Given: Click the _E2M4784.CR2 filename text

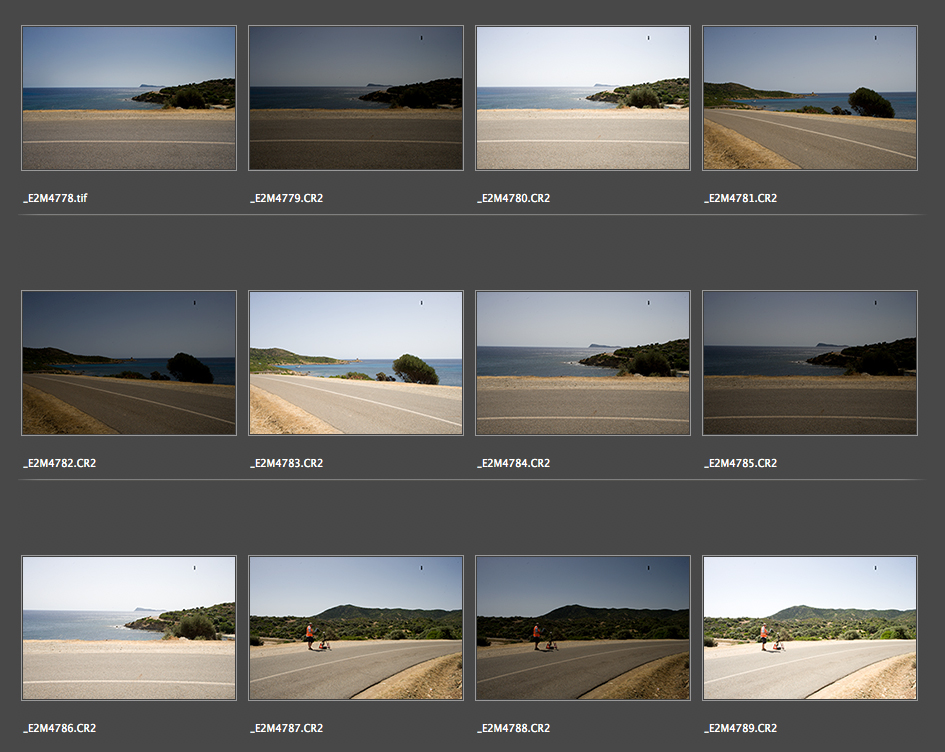Looking at the screenshot, I should [513, 463].
